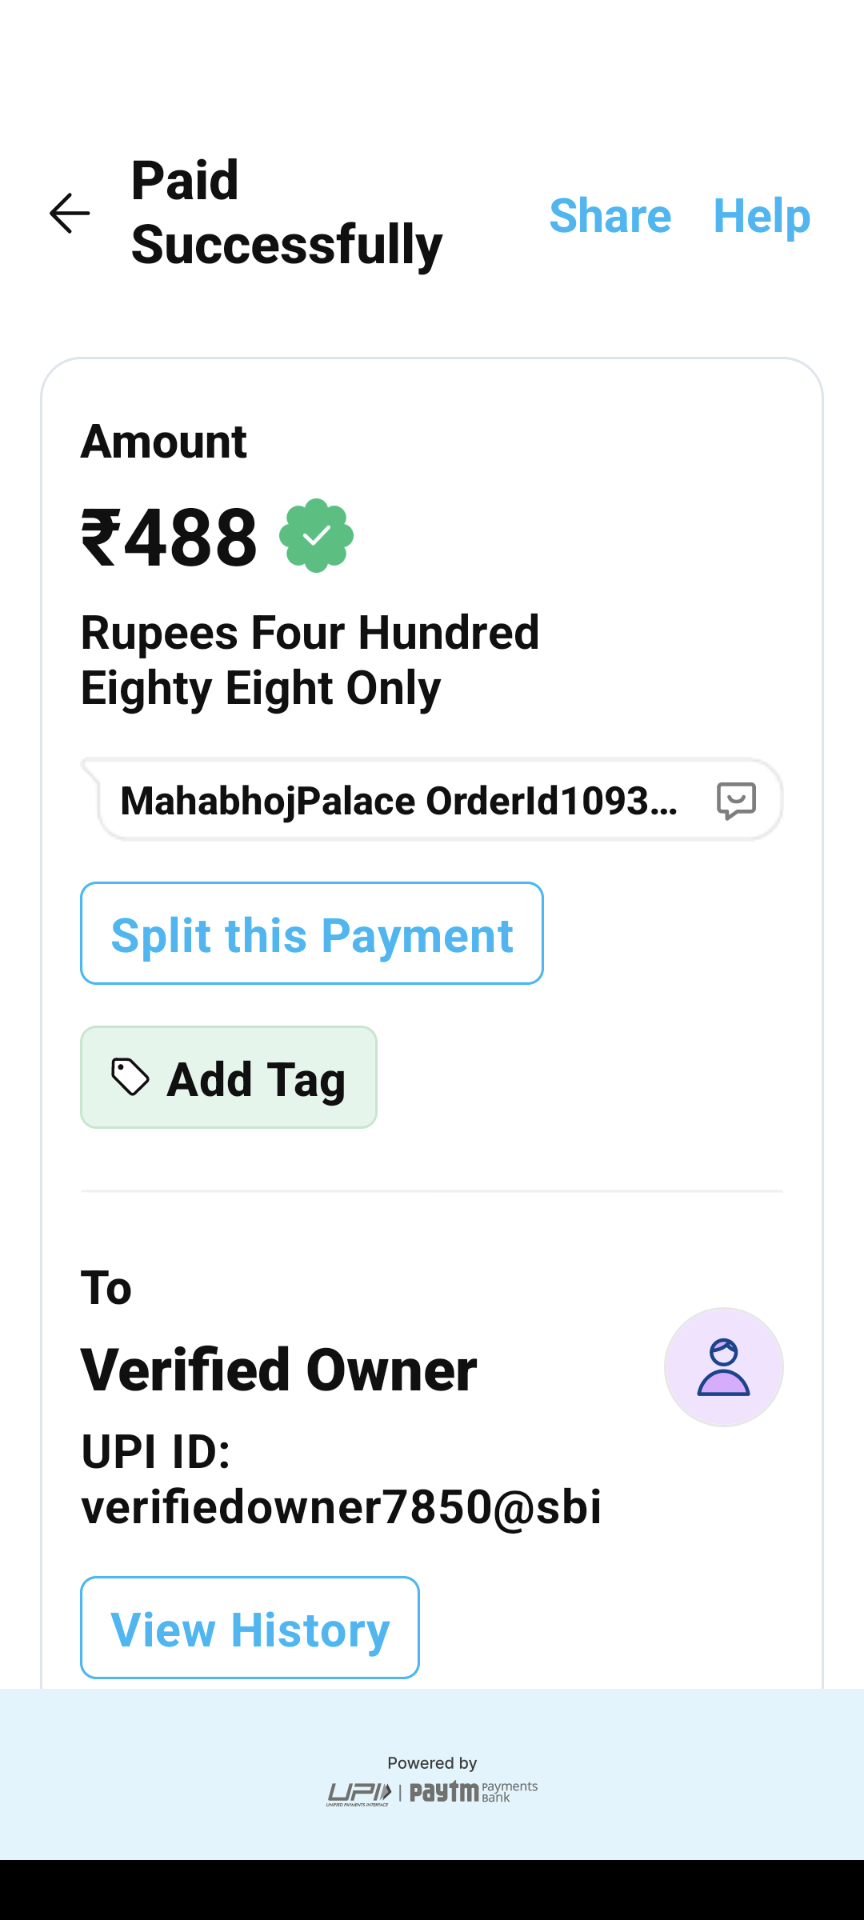Open View History for this payee
864x1920 pixels.
tap(250, 1628)
